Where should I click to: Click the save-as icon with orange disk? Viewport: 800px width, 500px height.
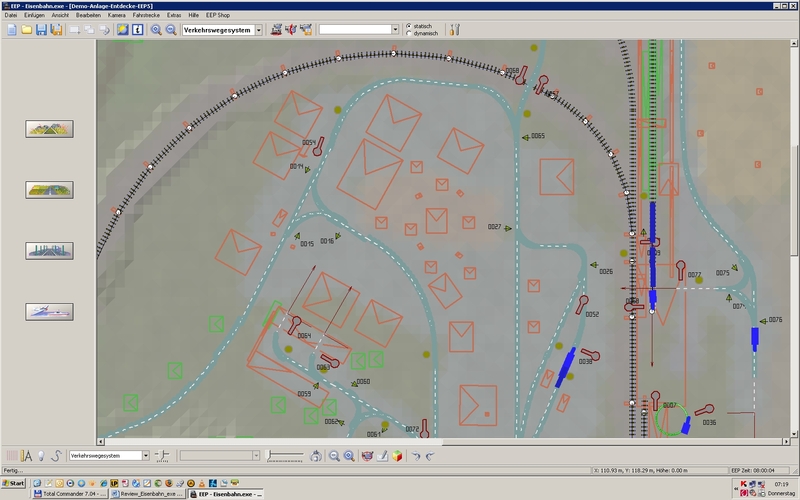(x=56, y=30)
